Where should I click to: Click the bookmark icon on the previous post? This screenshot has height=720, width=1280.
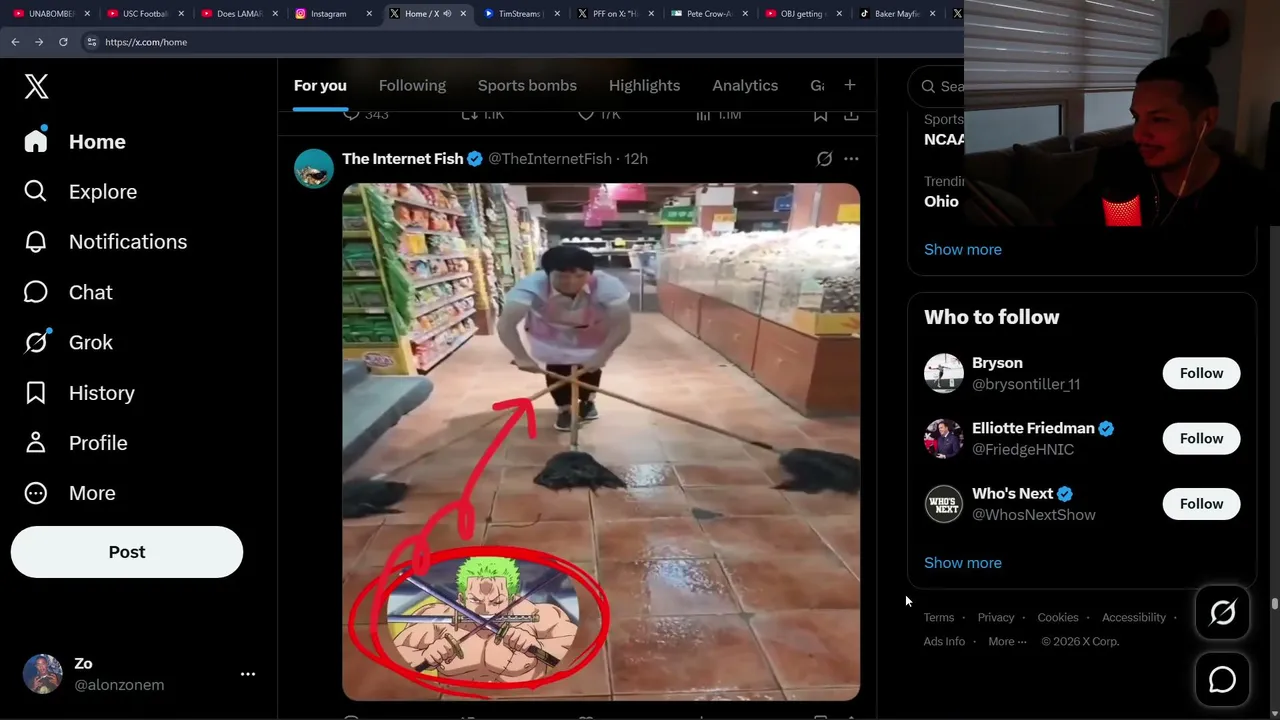pyautogui.click(x=820, y=115)
